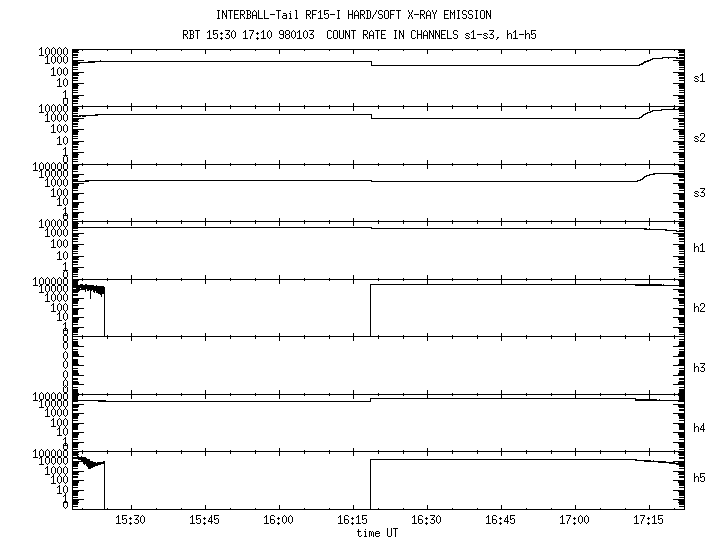Screen dimensions: 720x550
Task: Select the h4 channel label
Action: point(699,428)
